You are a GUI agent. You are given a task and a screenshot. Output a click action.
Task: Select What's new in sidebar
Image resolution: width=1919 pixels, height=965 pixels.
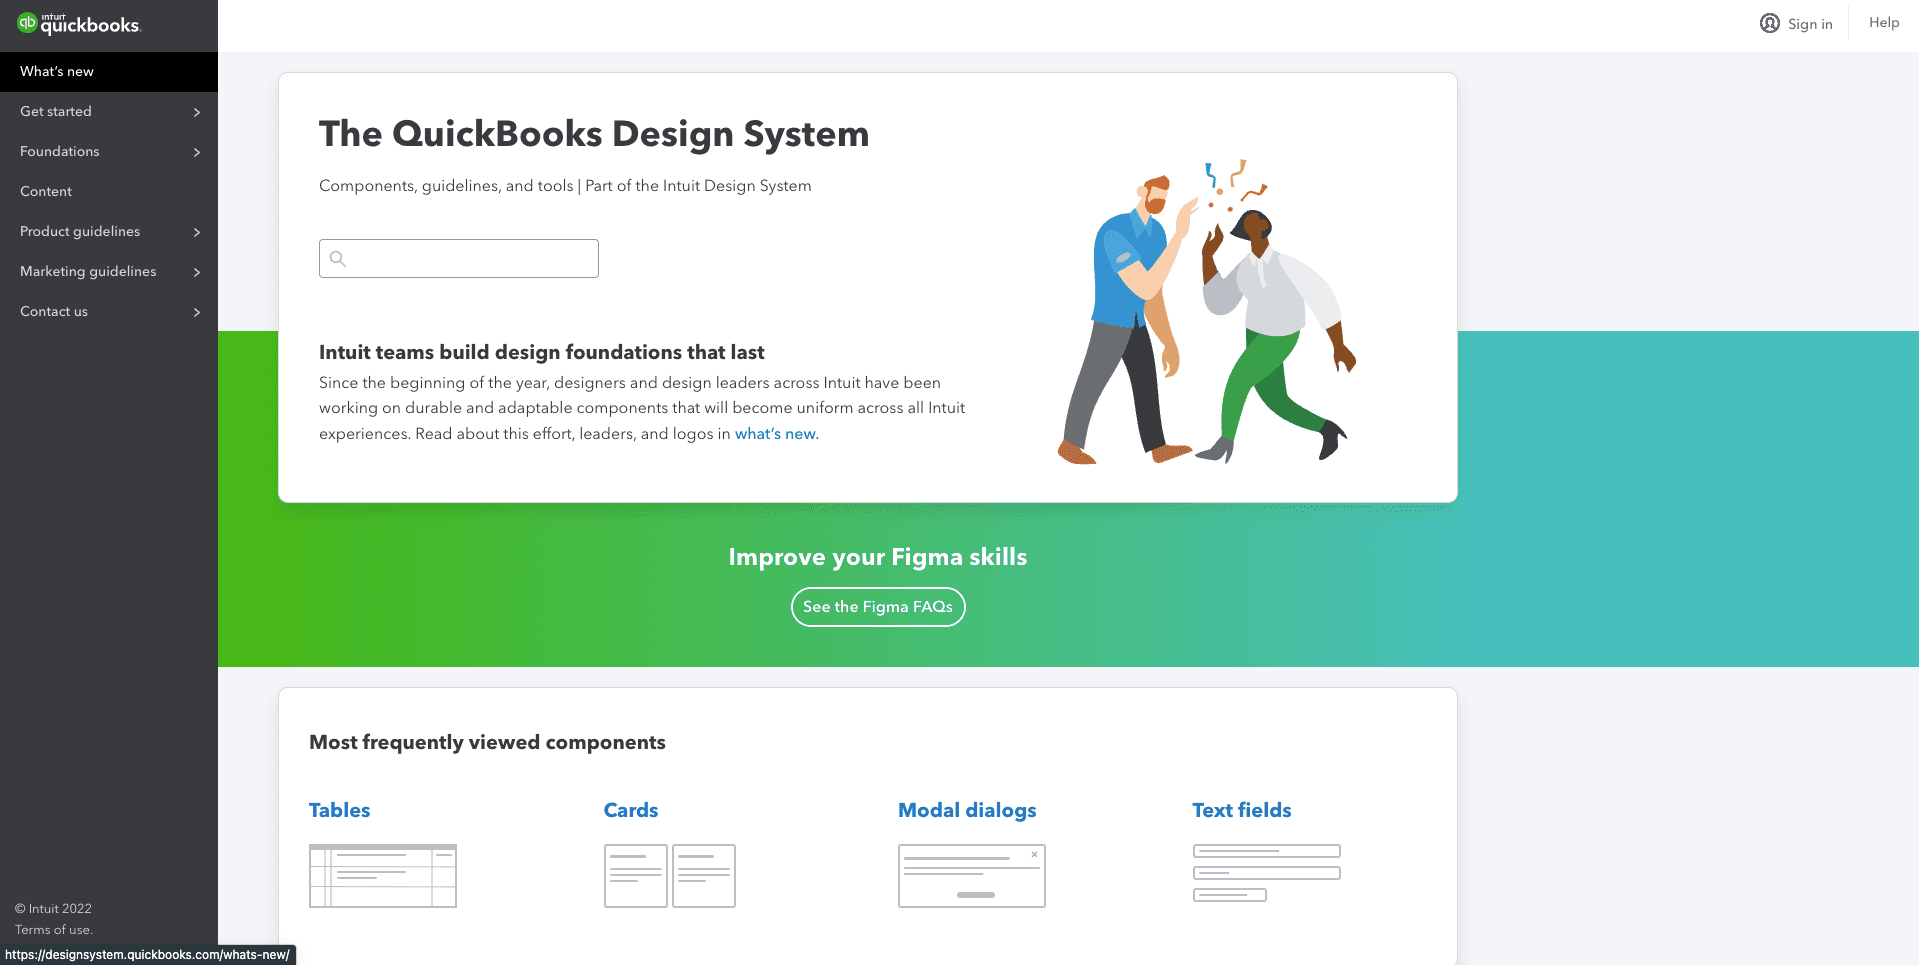(109, 72)
